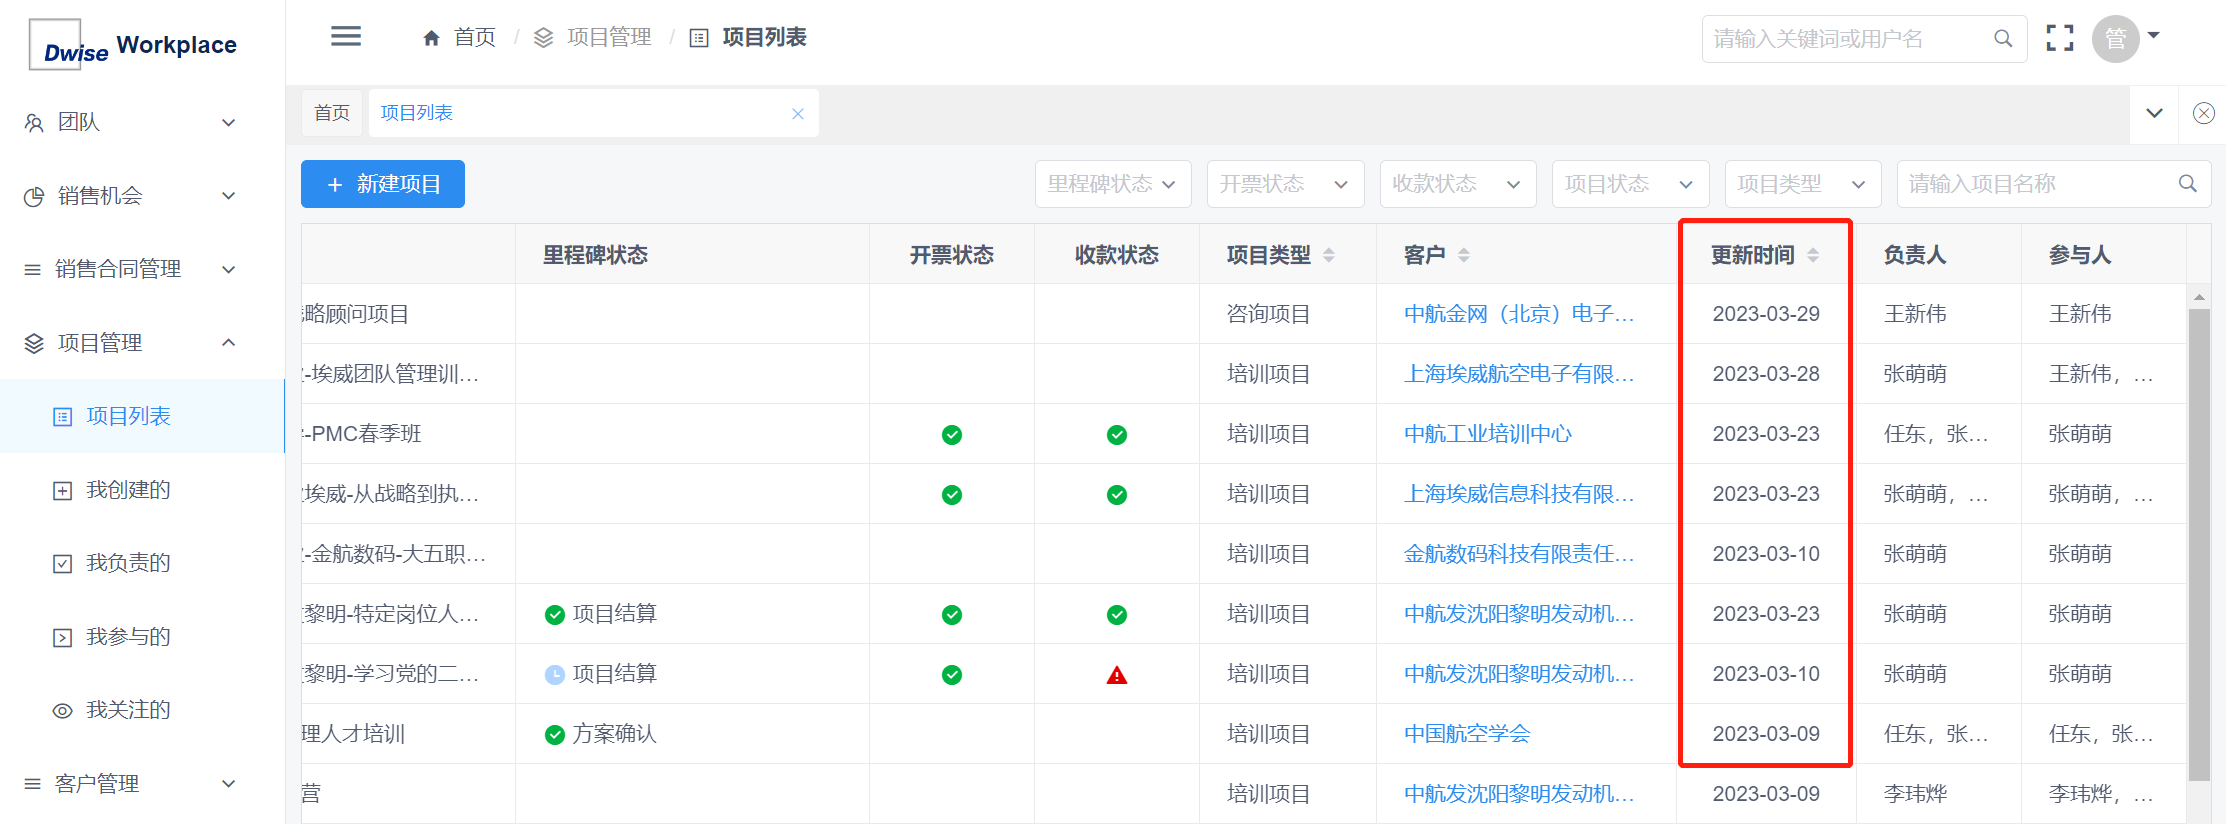Click the layers icon beside 项目管理 breadcrumb
Viewport: 2226px width, 824px height.
click(x=543, y=38)
